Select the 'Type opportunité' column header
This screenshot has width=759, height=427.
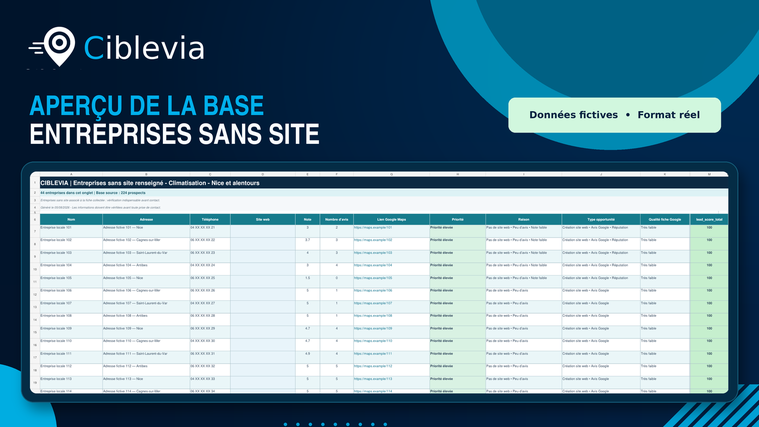click(601, 220)
